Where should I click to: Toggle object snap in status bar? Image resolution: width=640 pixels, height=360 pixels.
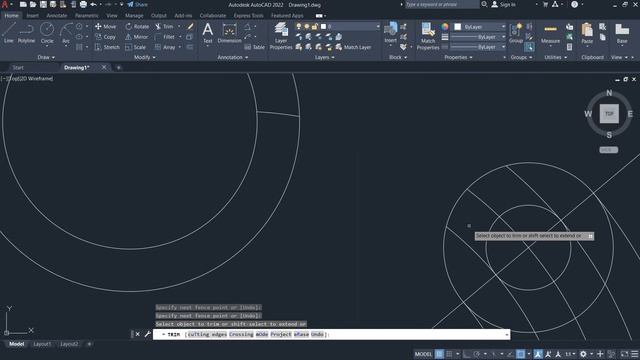pos(520,354)
